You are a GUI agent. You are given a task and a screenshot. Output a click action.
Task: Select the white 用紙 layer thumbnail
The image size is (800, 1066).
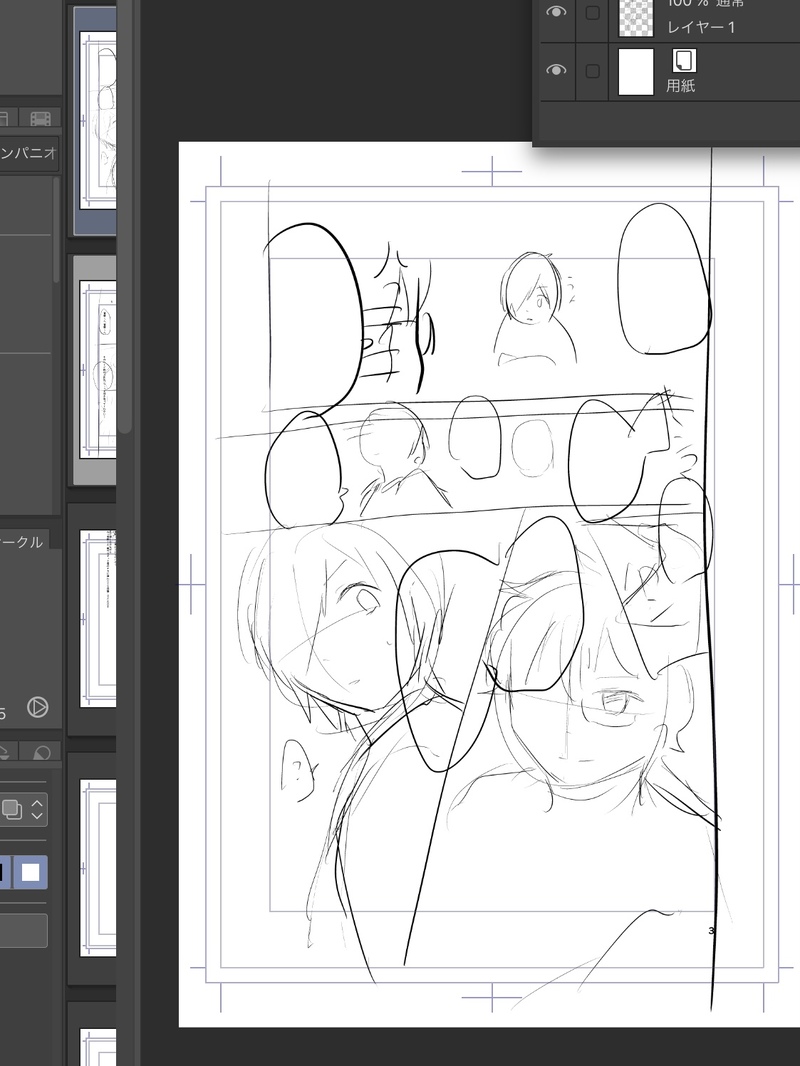[636, 72]
